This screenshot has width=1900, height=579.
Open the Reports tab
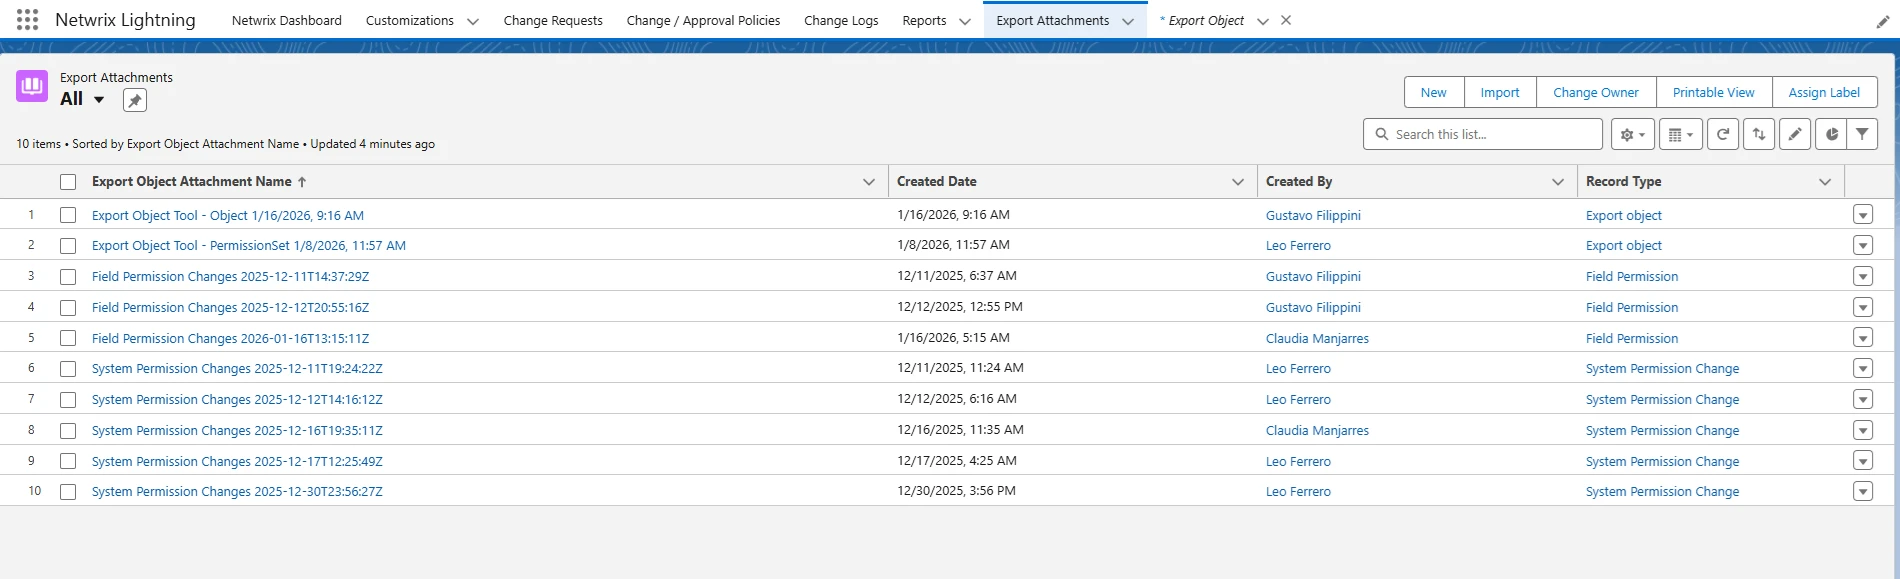pyautogui.click(x=924, y=20)
